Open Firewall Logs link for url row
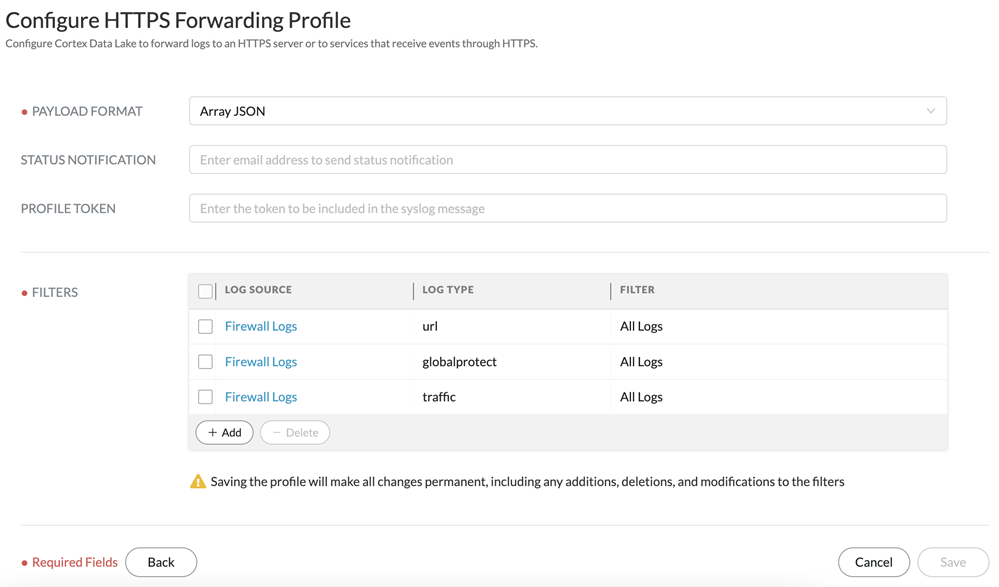999x587 pixels. [x=260, y=326]
